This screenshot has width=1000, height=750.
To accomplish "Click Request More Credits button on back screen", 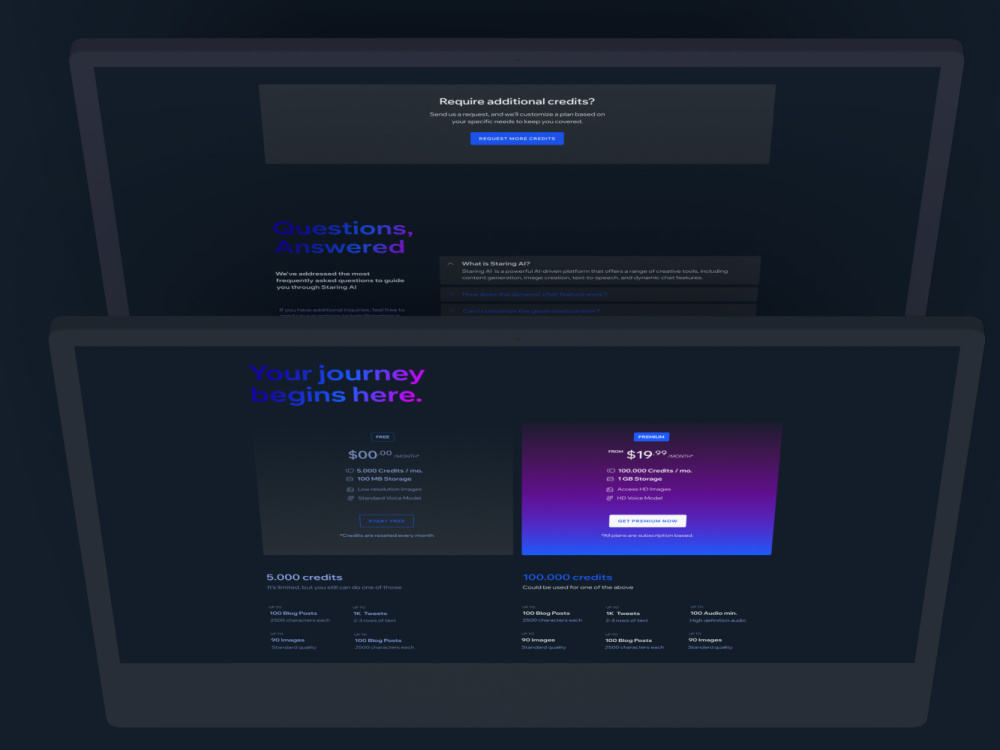I will pyautogui.click(x=517, y=138).
